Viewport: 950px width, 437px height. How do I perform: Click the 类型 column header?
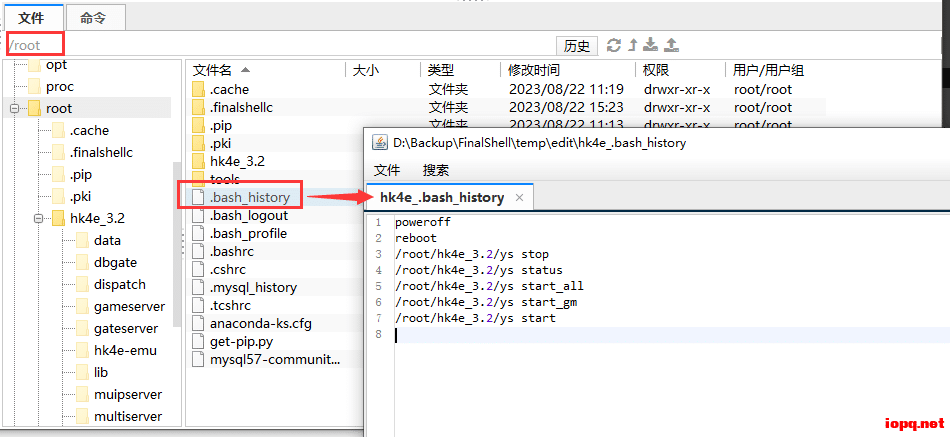point(441,70)
